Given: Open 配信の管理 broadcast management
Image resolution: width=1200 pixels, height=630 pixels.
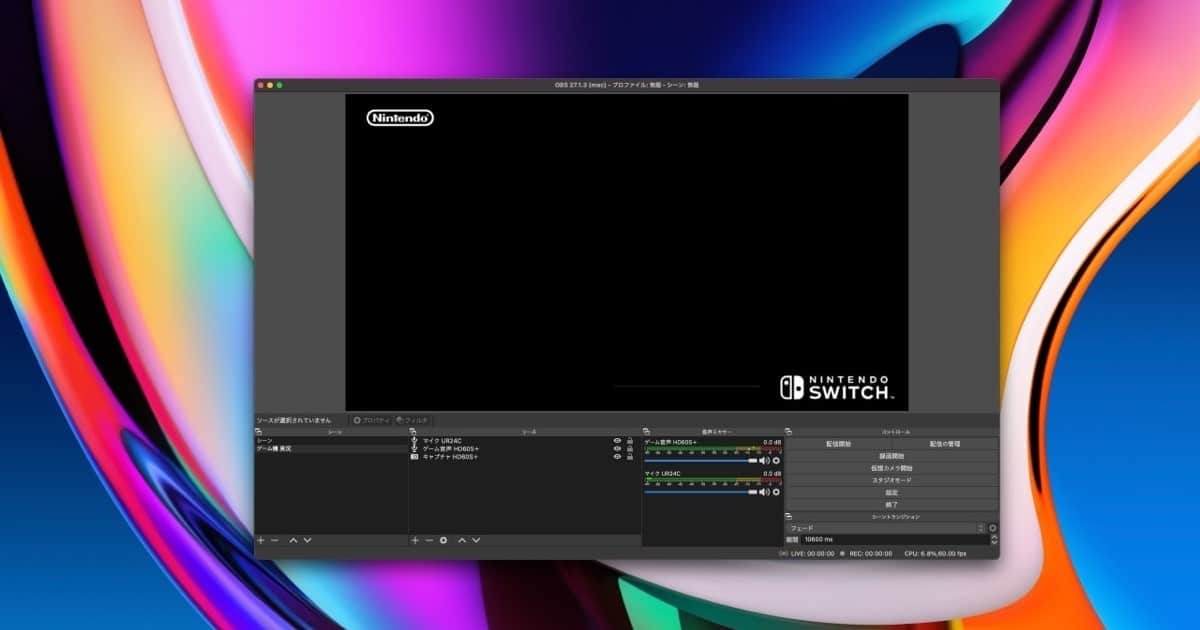Looking at the screenshot, I should click(945, 444).
